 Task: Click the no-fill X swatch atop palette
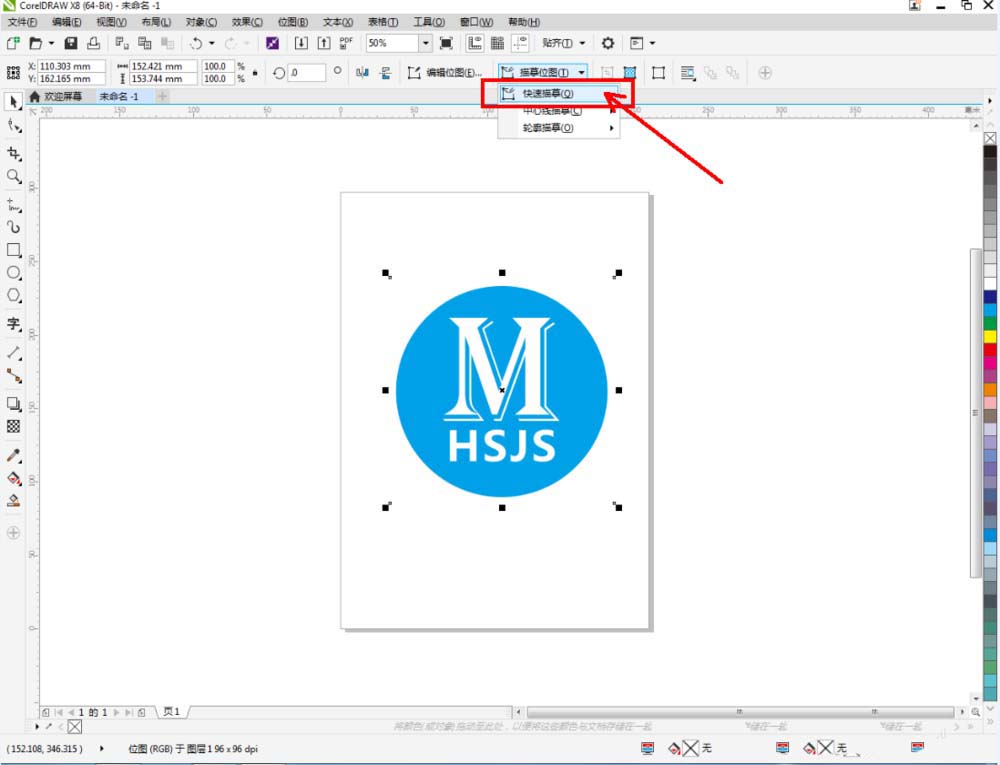pyautogui.click(x=990, y=138)
